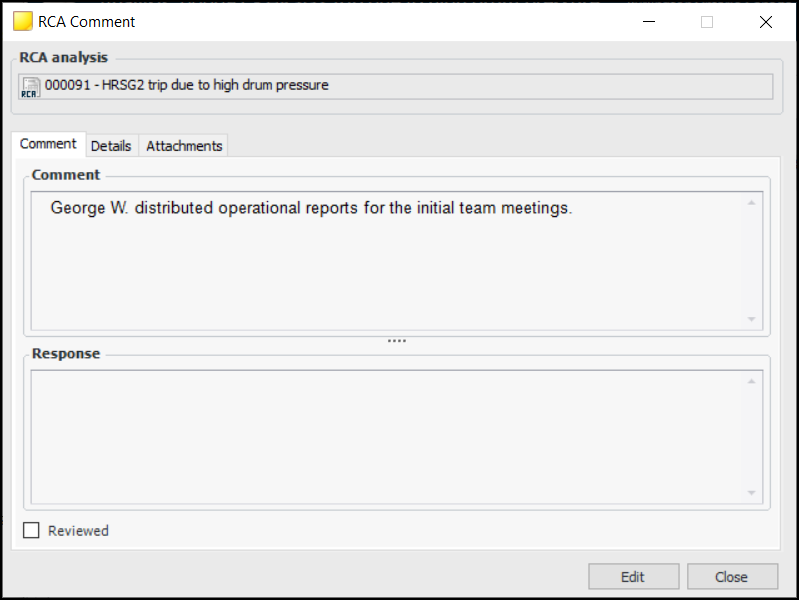Select the Comment tab
This screenshot has height=600, width=799.
48,144
